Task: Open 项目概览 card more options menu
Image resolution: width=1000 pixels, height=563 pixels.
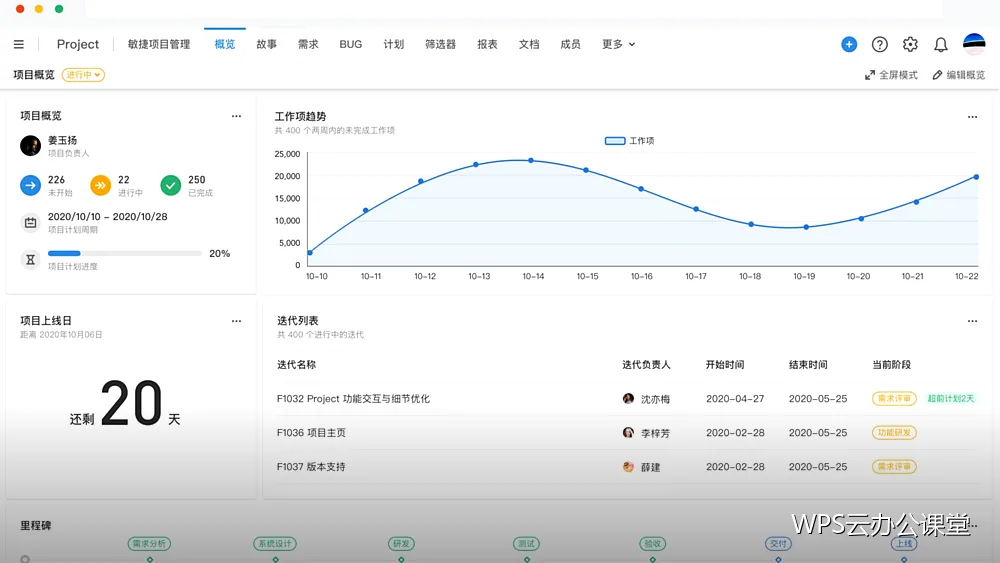Action: tap(237, 116)
